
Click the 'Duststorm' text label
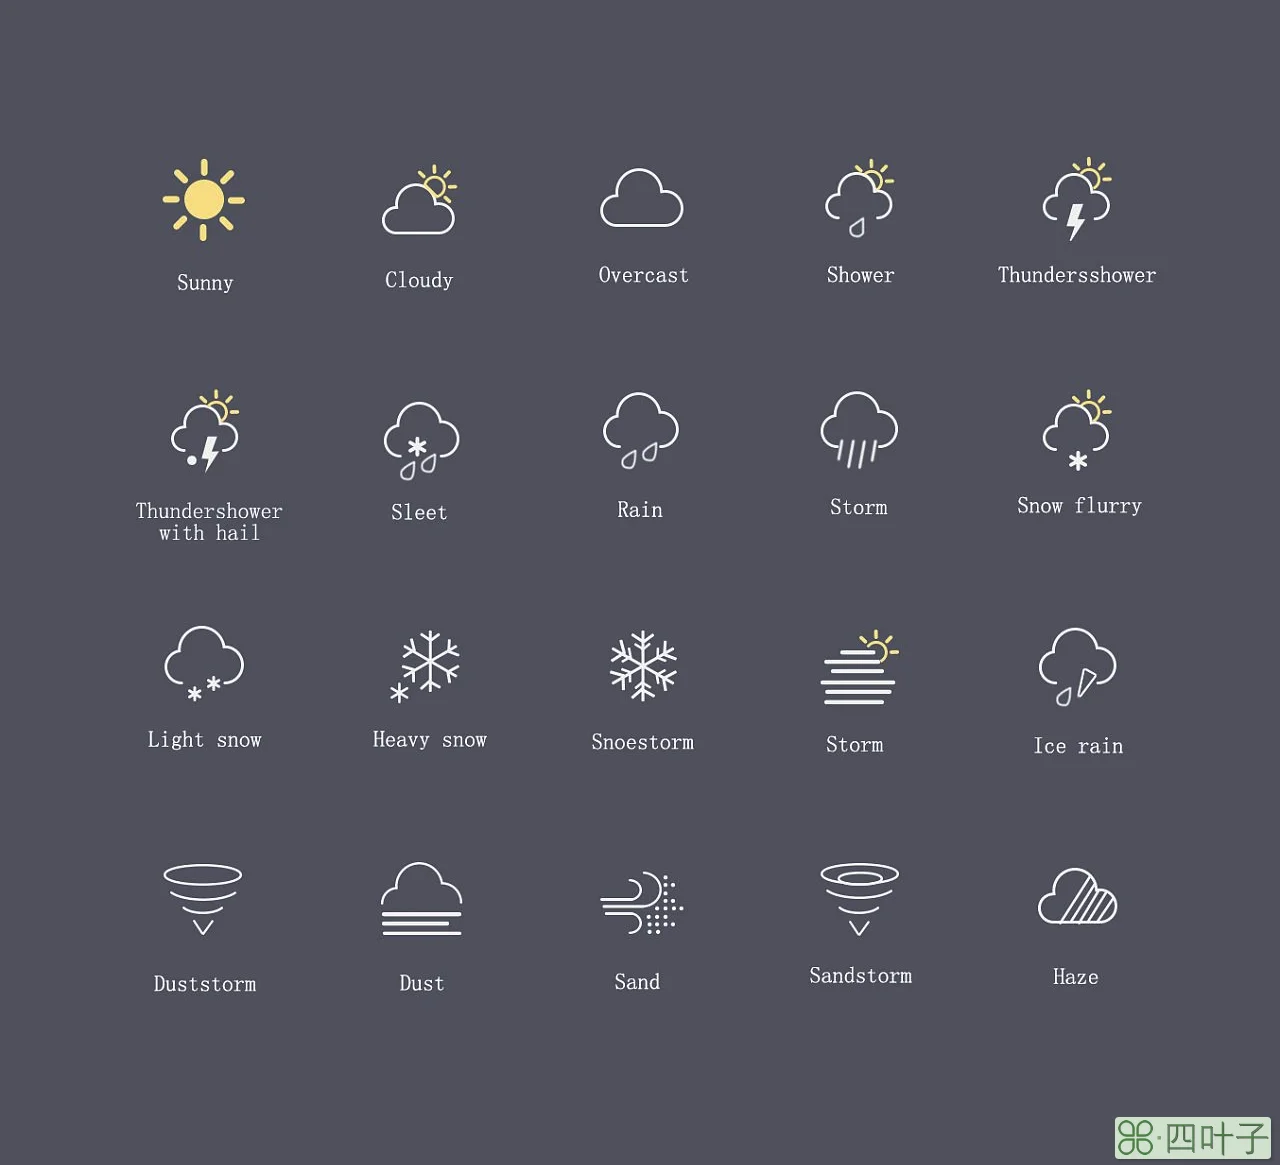tap(205, 984)
